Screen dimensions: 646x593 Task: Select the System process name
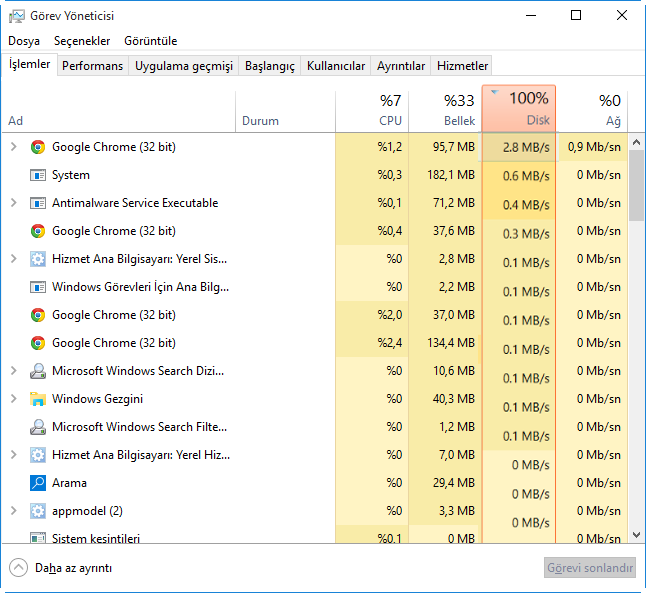click(x=71, y=175)
